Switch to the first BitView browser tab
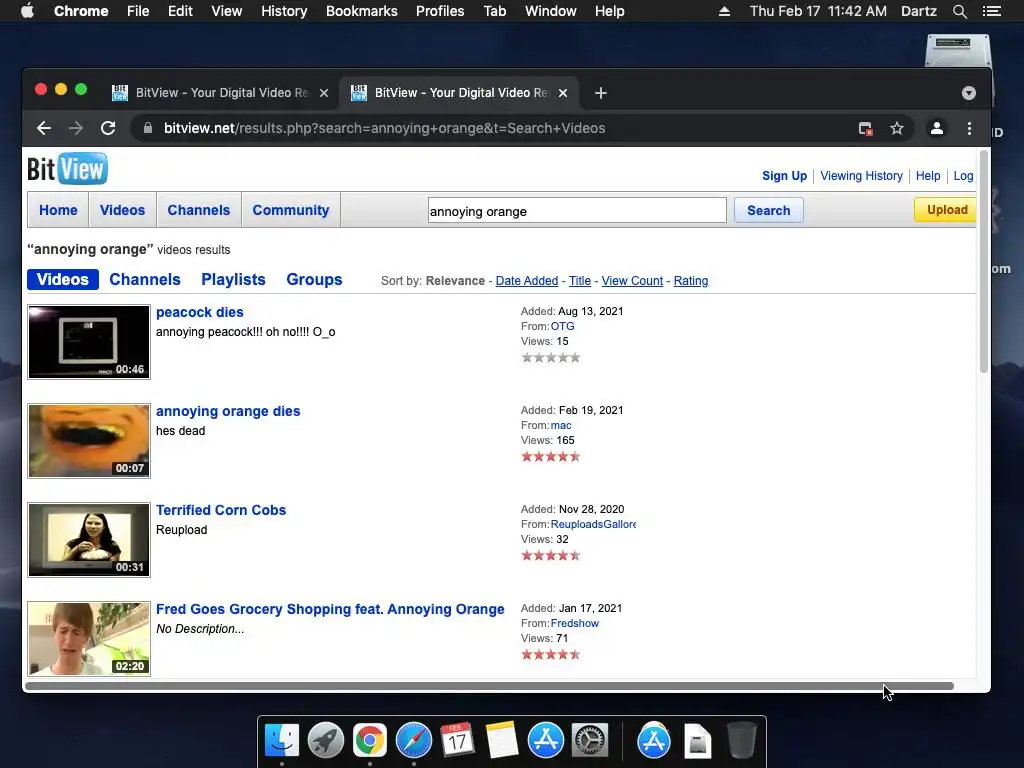1024x768 pixels. pyautogui.click(x=221, y=93)
